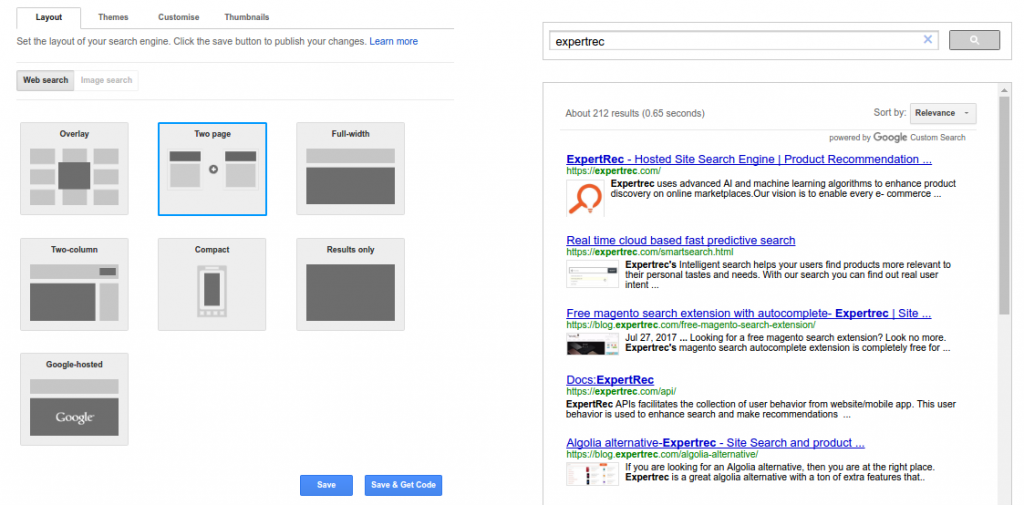This screenshot has height=505, width=1024.
Task: Click the expertrec.com/smartsearch.html URL text
Action: click(x=650, y=252)
